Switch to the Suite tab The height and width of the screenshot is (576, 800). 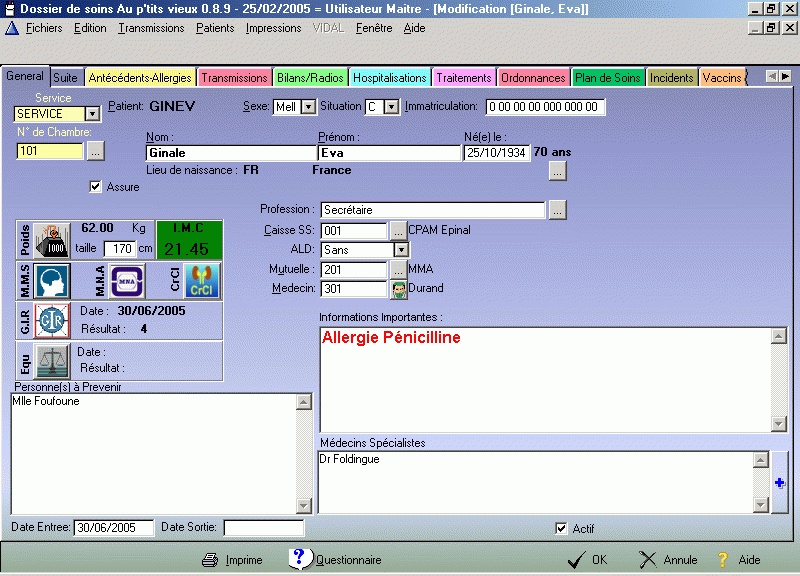65,78
